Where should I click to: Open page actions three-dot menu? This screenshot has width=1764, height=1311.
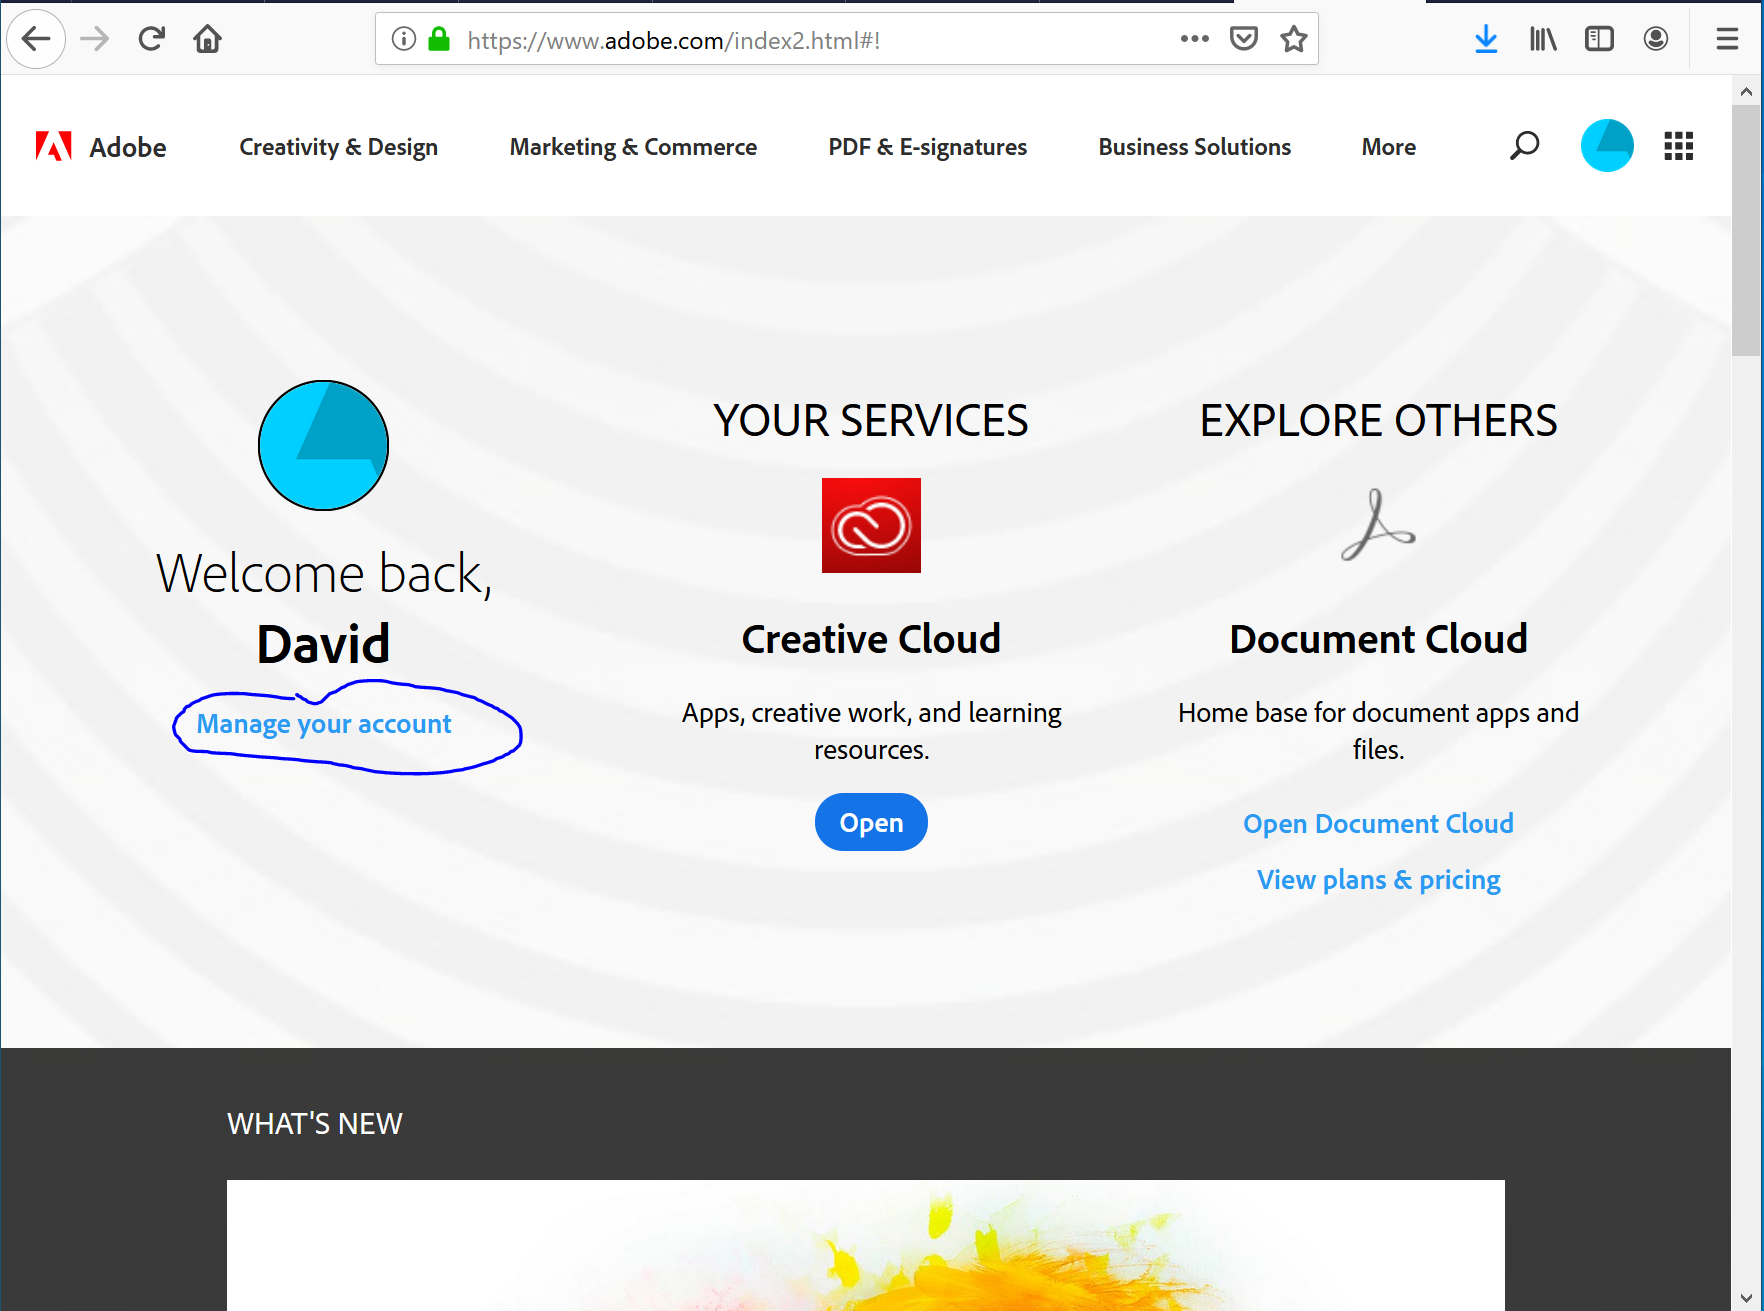click(1194, 39)
